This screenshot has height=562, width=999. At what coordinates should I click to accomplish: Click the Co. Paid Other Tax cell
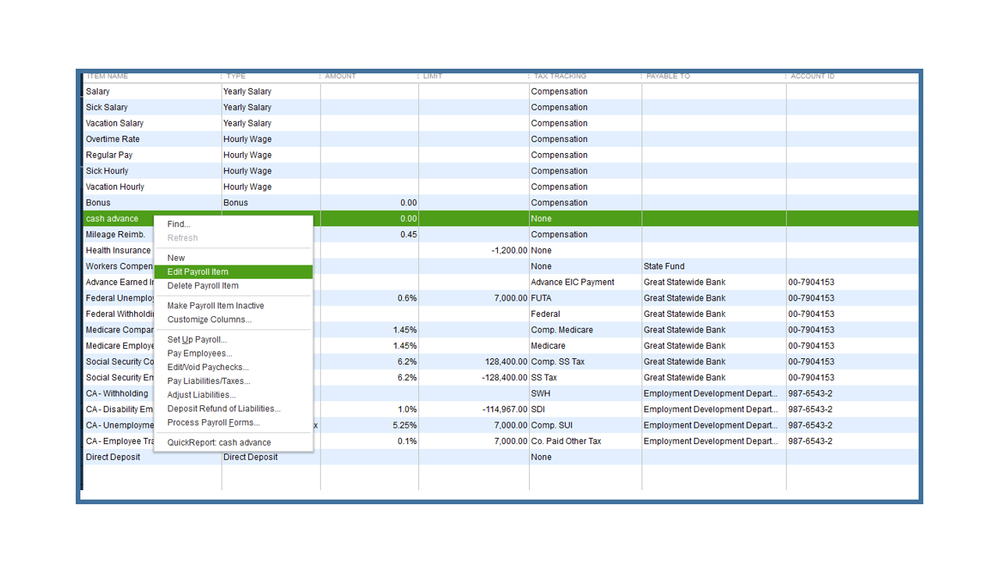pyautogui.click(x=566, y=442)
